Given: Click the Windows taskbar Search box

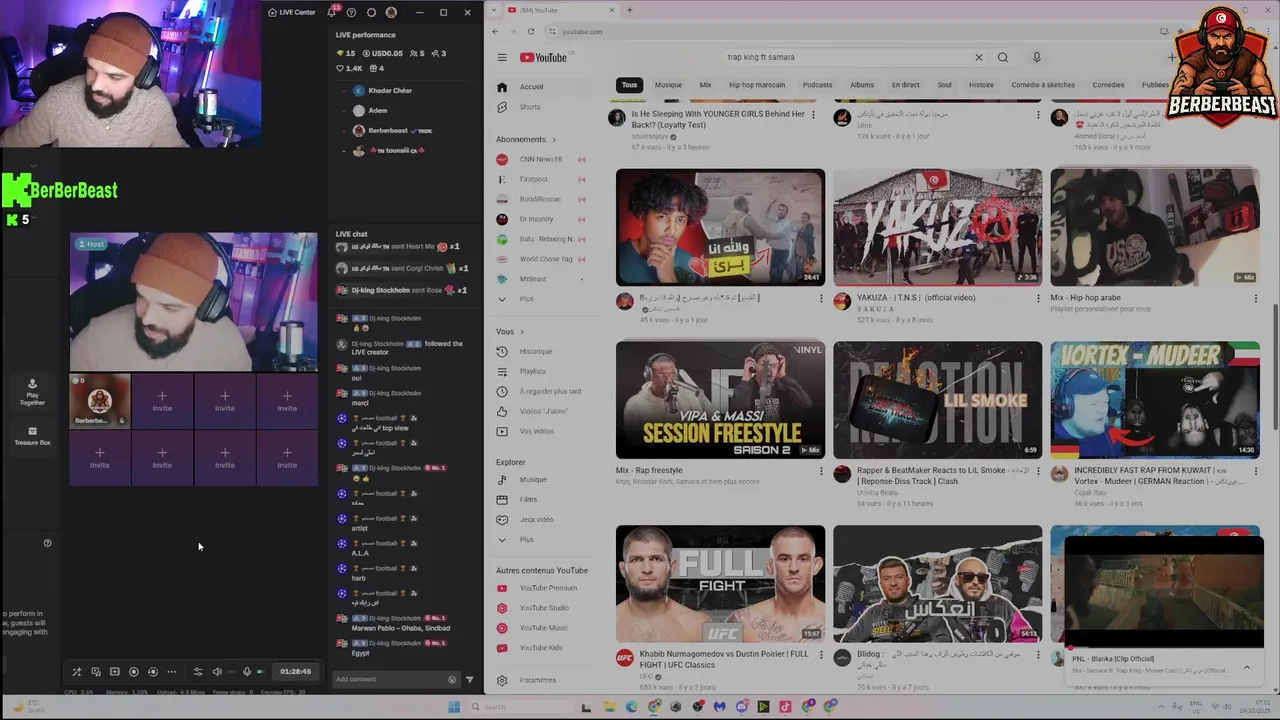Looking at the screenshot, I should point(521,707).
